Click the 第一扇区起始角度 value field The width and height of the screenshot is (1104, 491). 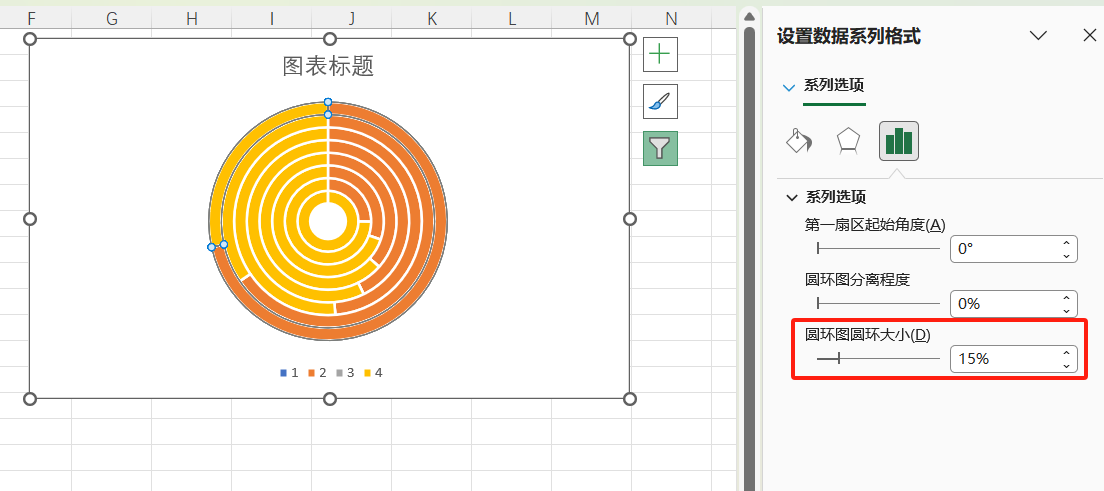(x=1003, y=249)
